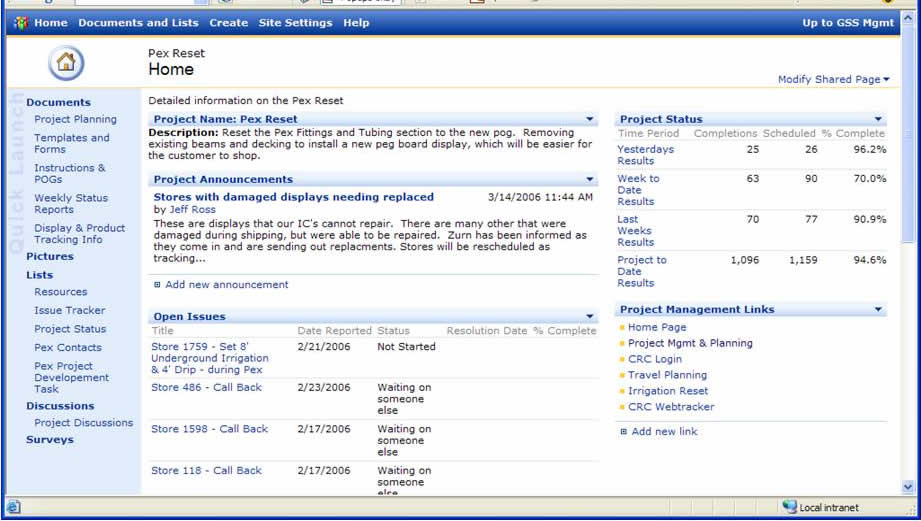Open Project Announcements web part menu arrow
This screenshot has height=521, width=921.
[x=590, y=180]
